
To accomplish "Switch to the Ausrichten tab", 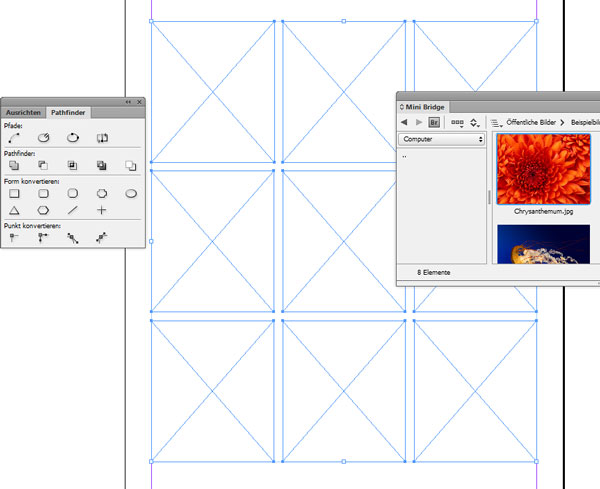I will pyautogui.click(x=24, y=113).
